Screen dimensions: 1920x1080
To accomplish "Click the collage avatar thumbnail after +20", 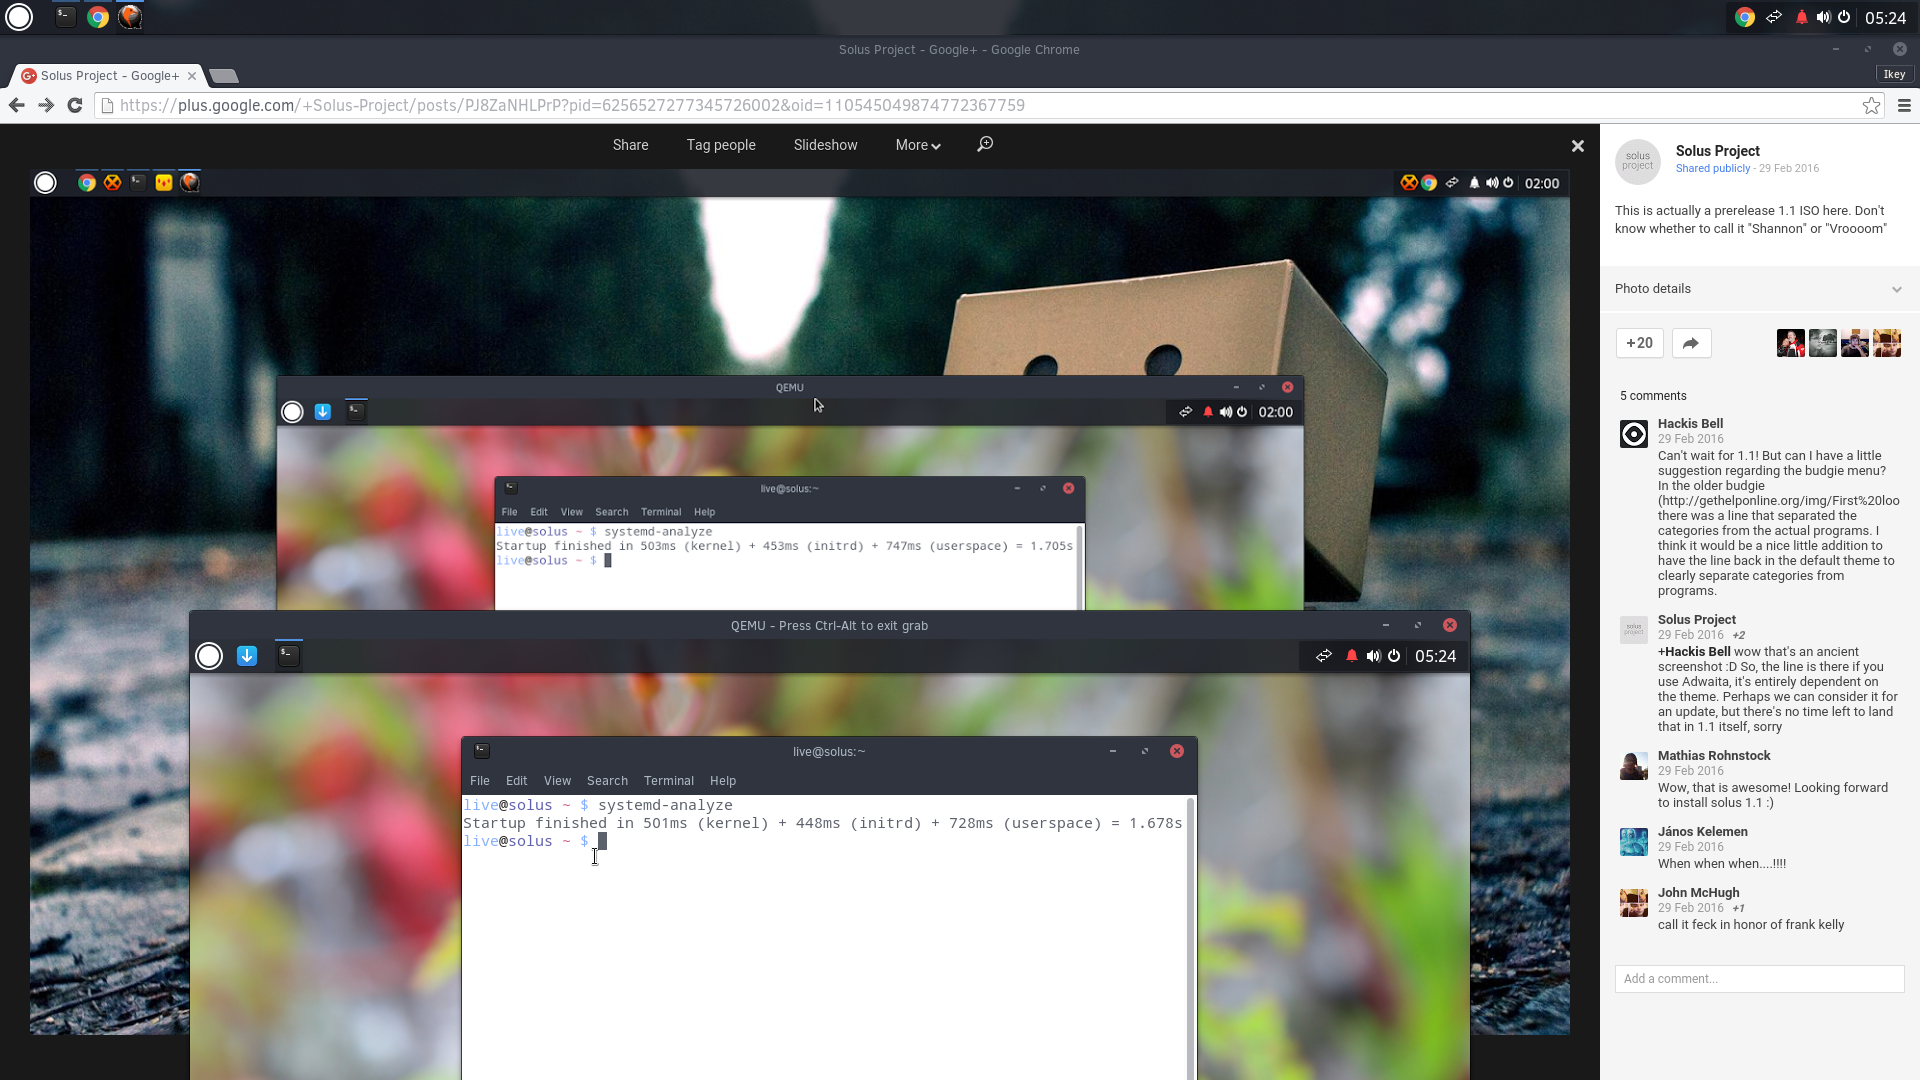I will [1887, 343].
